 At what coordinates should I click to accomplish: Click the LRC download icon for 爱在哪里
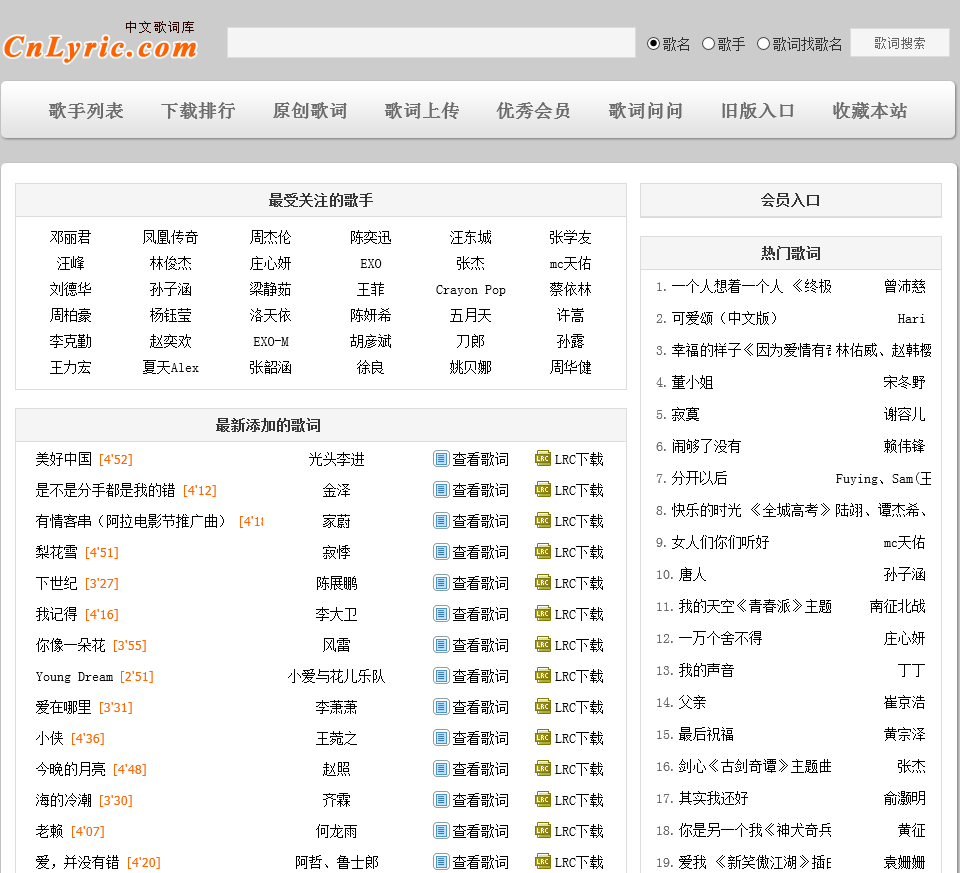(x=542, y=706)
